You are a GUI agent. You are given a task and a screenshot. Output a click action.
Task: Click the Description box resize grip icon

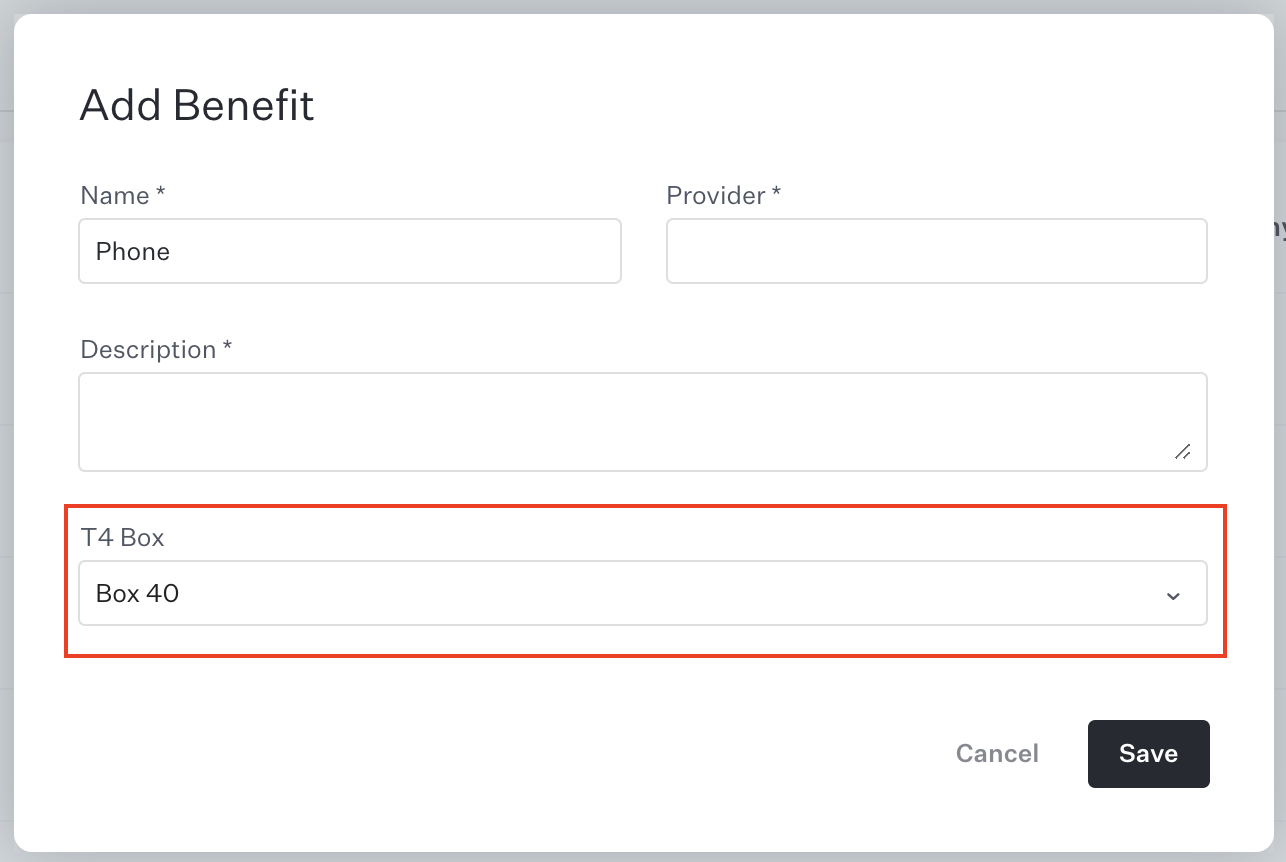click(1182, 451)
